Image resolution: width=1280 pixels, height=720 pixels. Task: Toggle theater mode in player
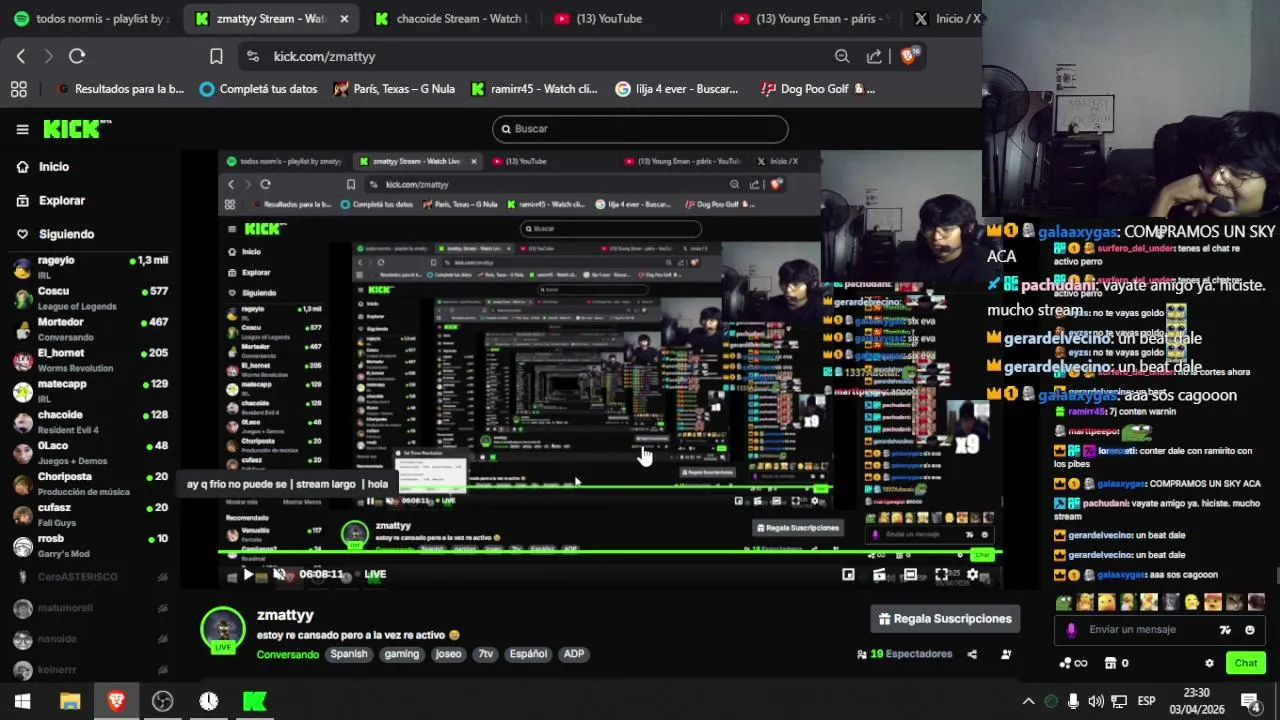[x=910, y=574]
